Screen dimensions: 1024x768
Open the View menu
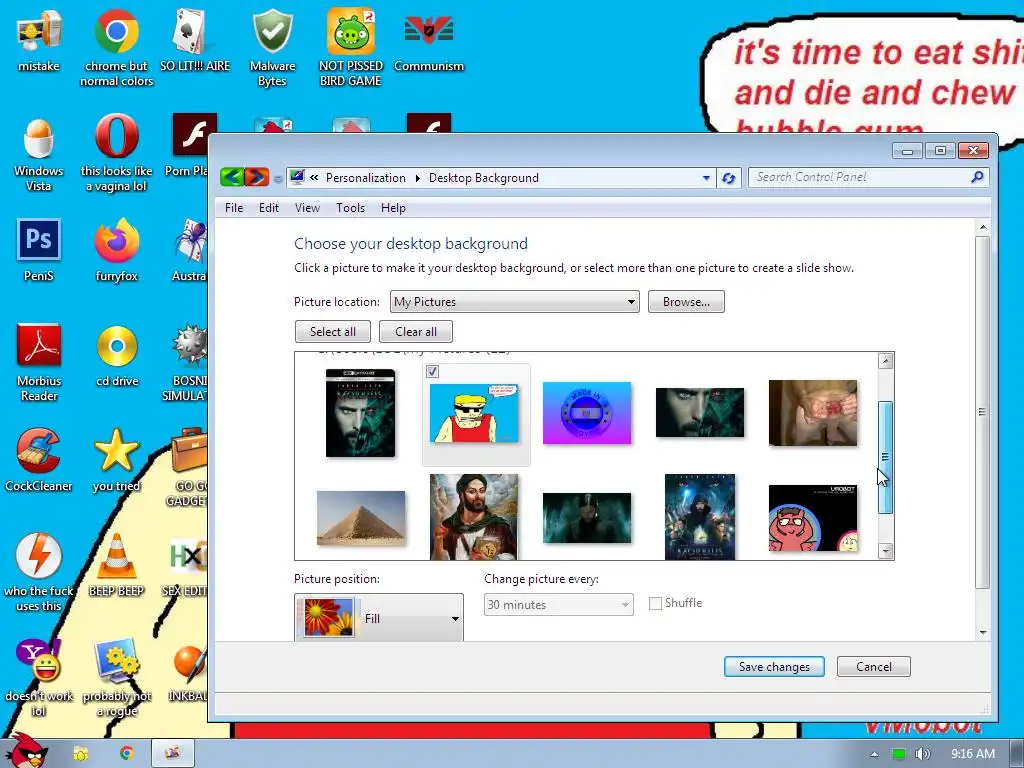(x=307, y=208)
